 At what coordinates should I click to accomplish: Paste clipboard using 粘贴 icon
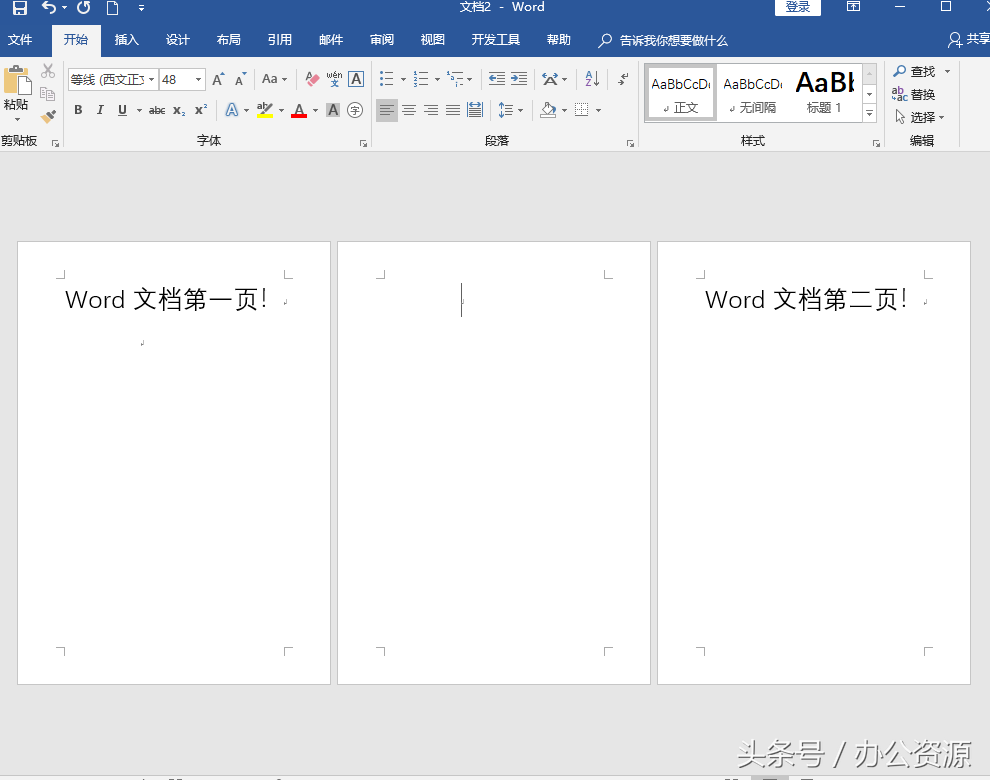[x=17, y=82]
